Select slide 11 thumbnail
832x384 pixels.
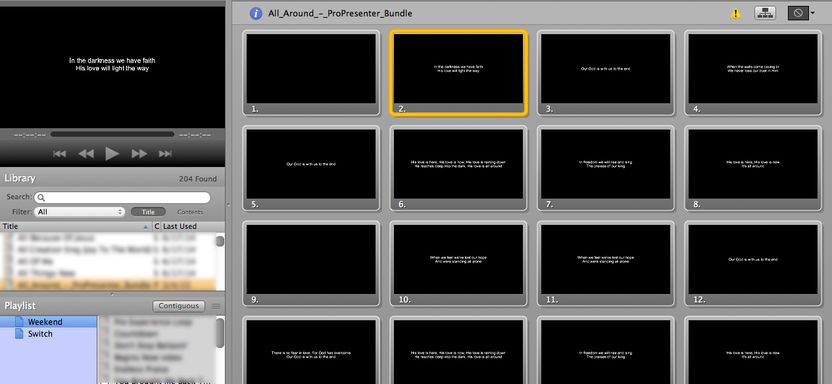click(605, 264)
